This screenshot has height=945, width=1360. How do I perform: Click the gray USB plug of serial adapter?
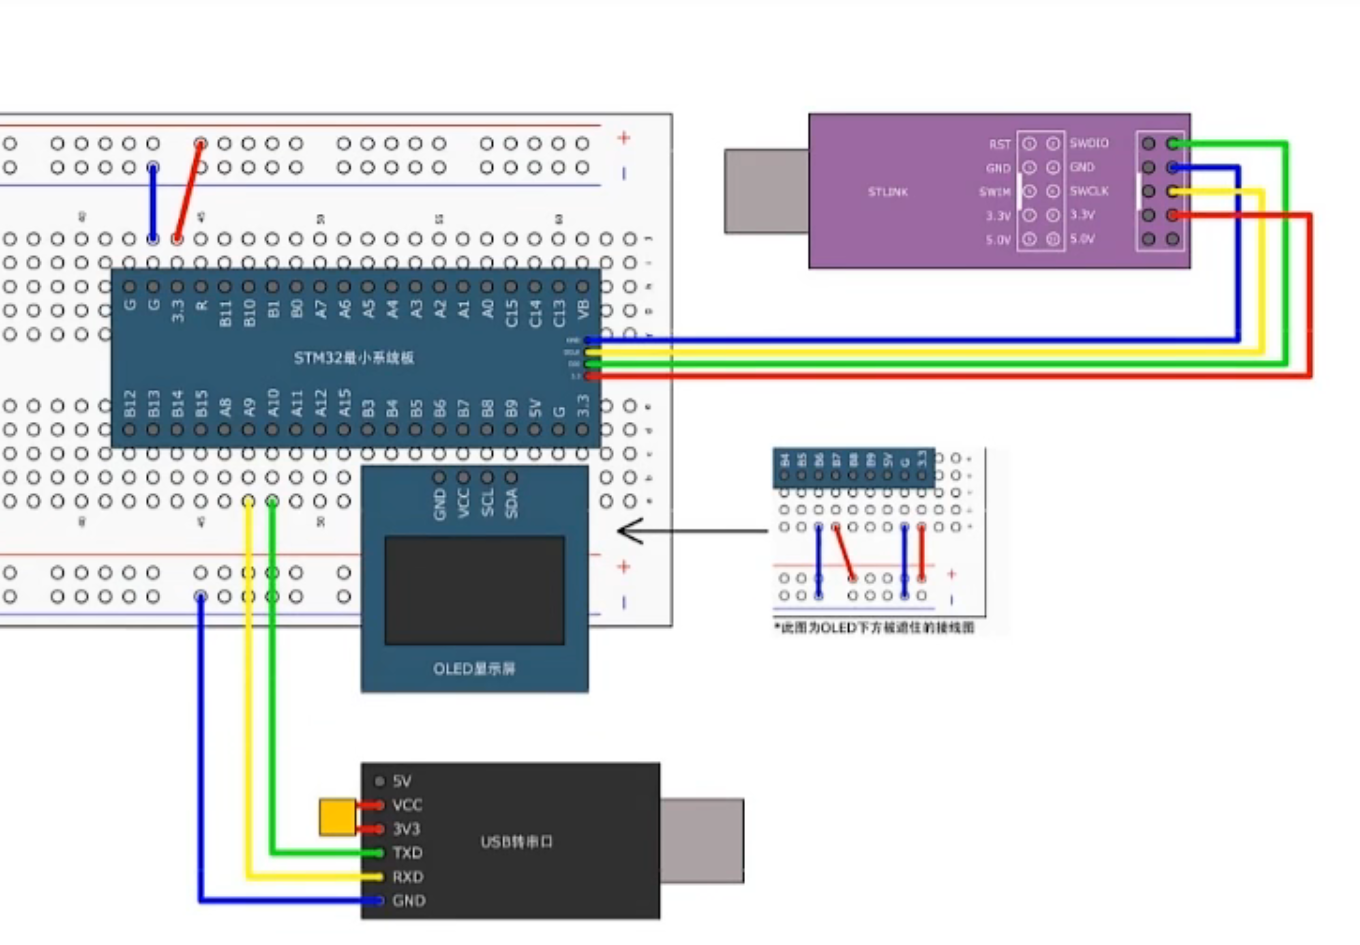click(x=701, y=841)
